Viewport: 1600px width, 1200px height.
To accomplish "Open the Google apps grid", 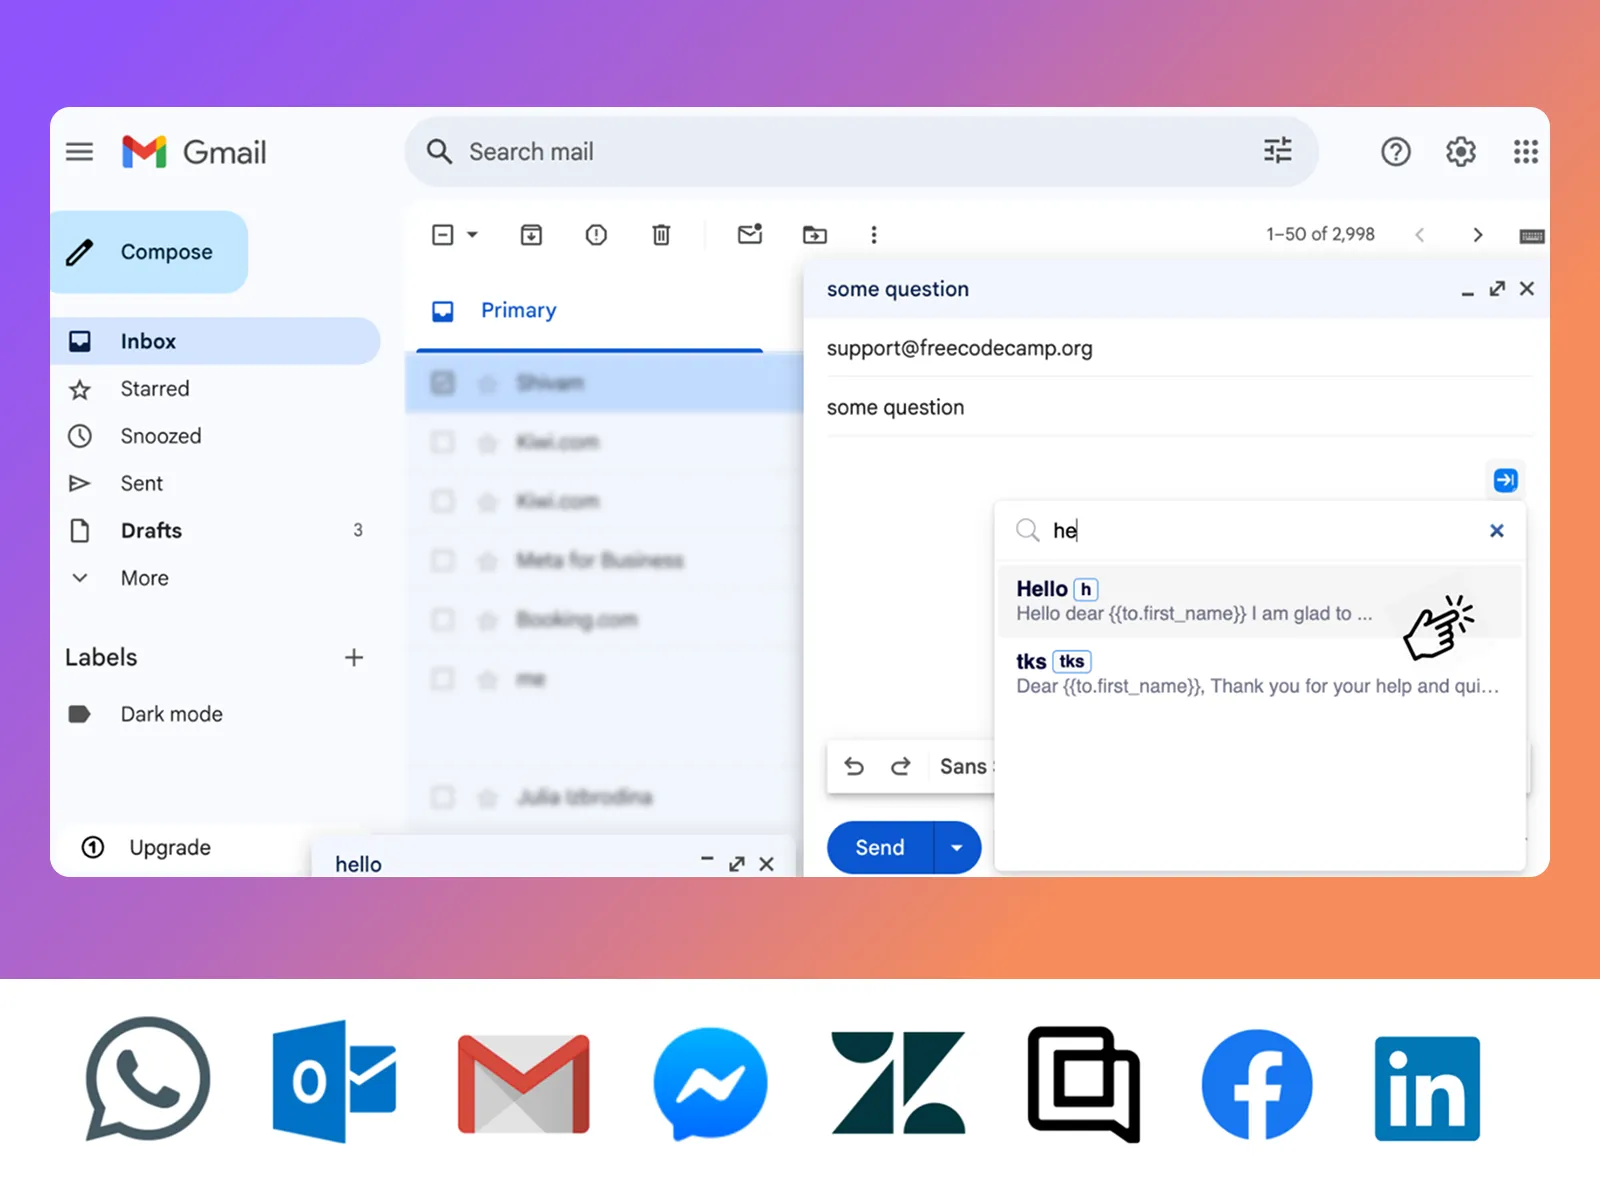I will (1525, 152).
